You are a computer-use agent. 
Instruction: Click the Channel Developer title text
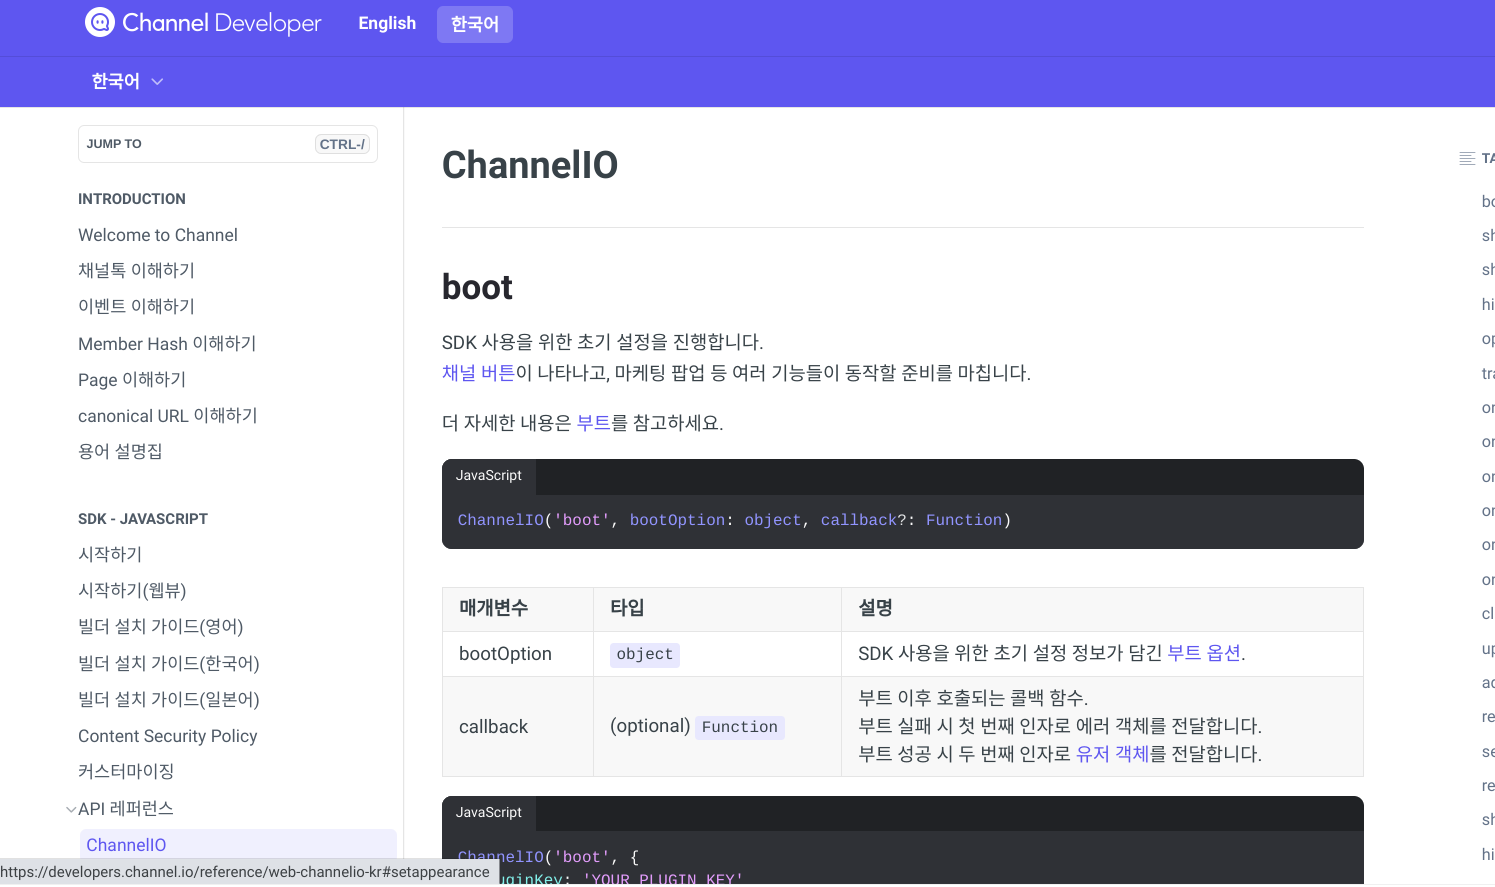[222, 23]
